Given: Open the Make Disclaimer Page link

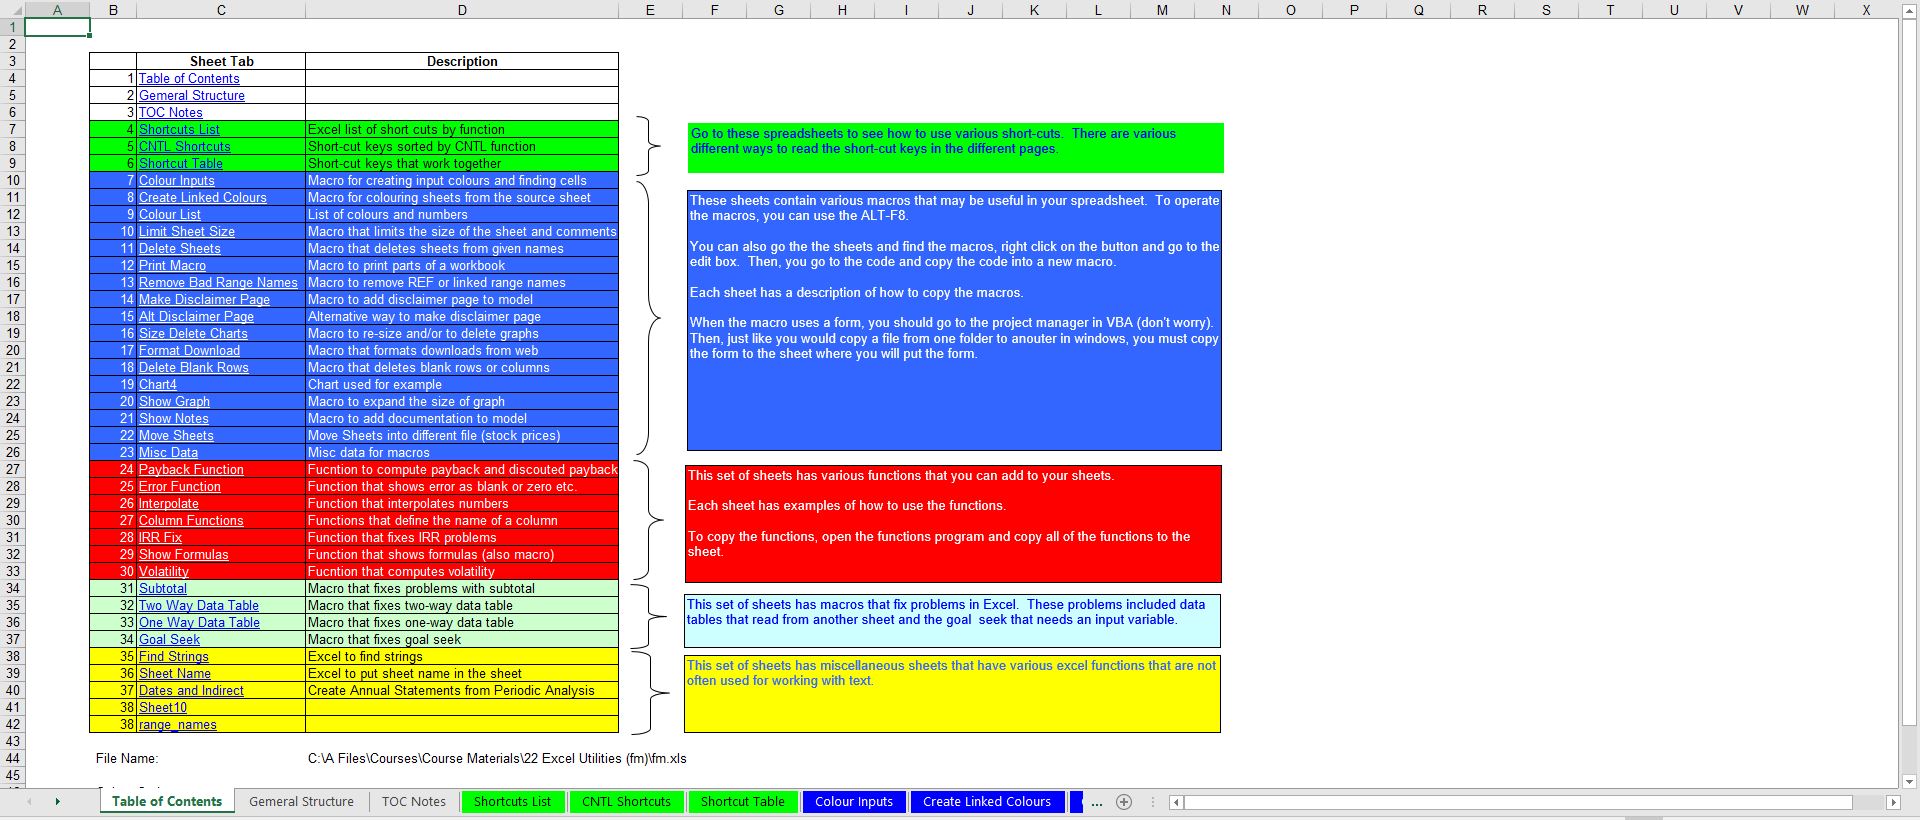Looking at the screenshot, I should [205, 300].
